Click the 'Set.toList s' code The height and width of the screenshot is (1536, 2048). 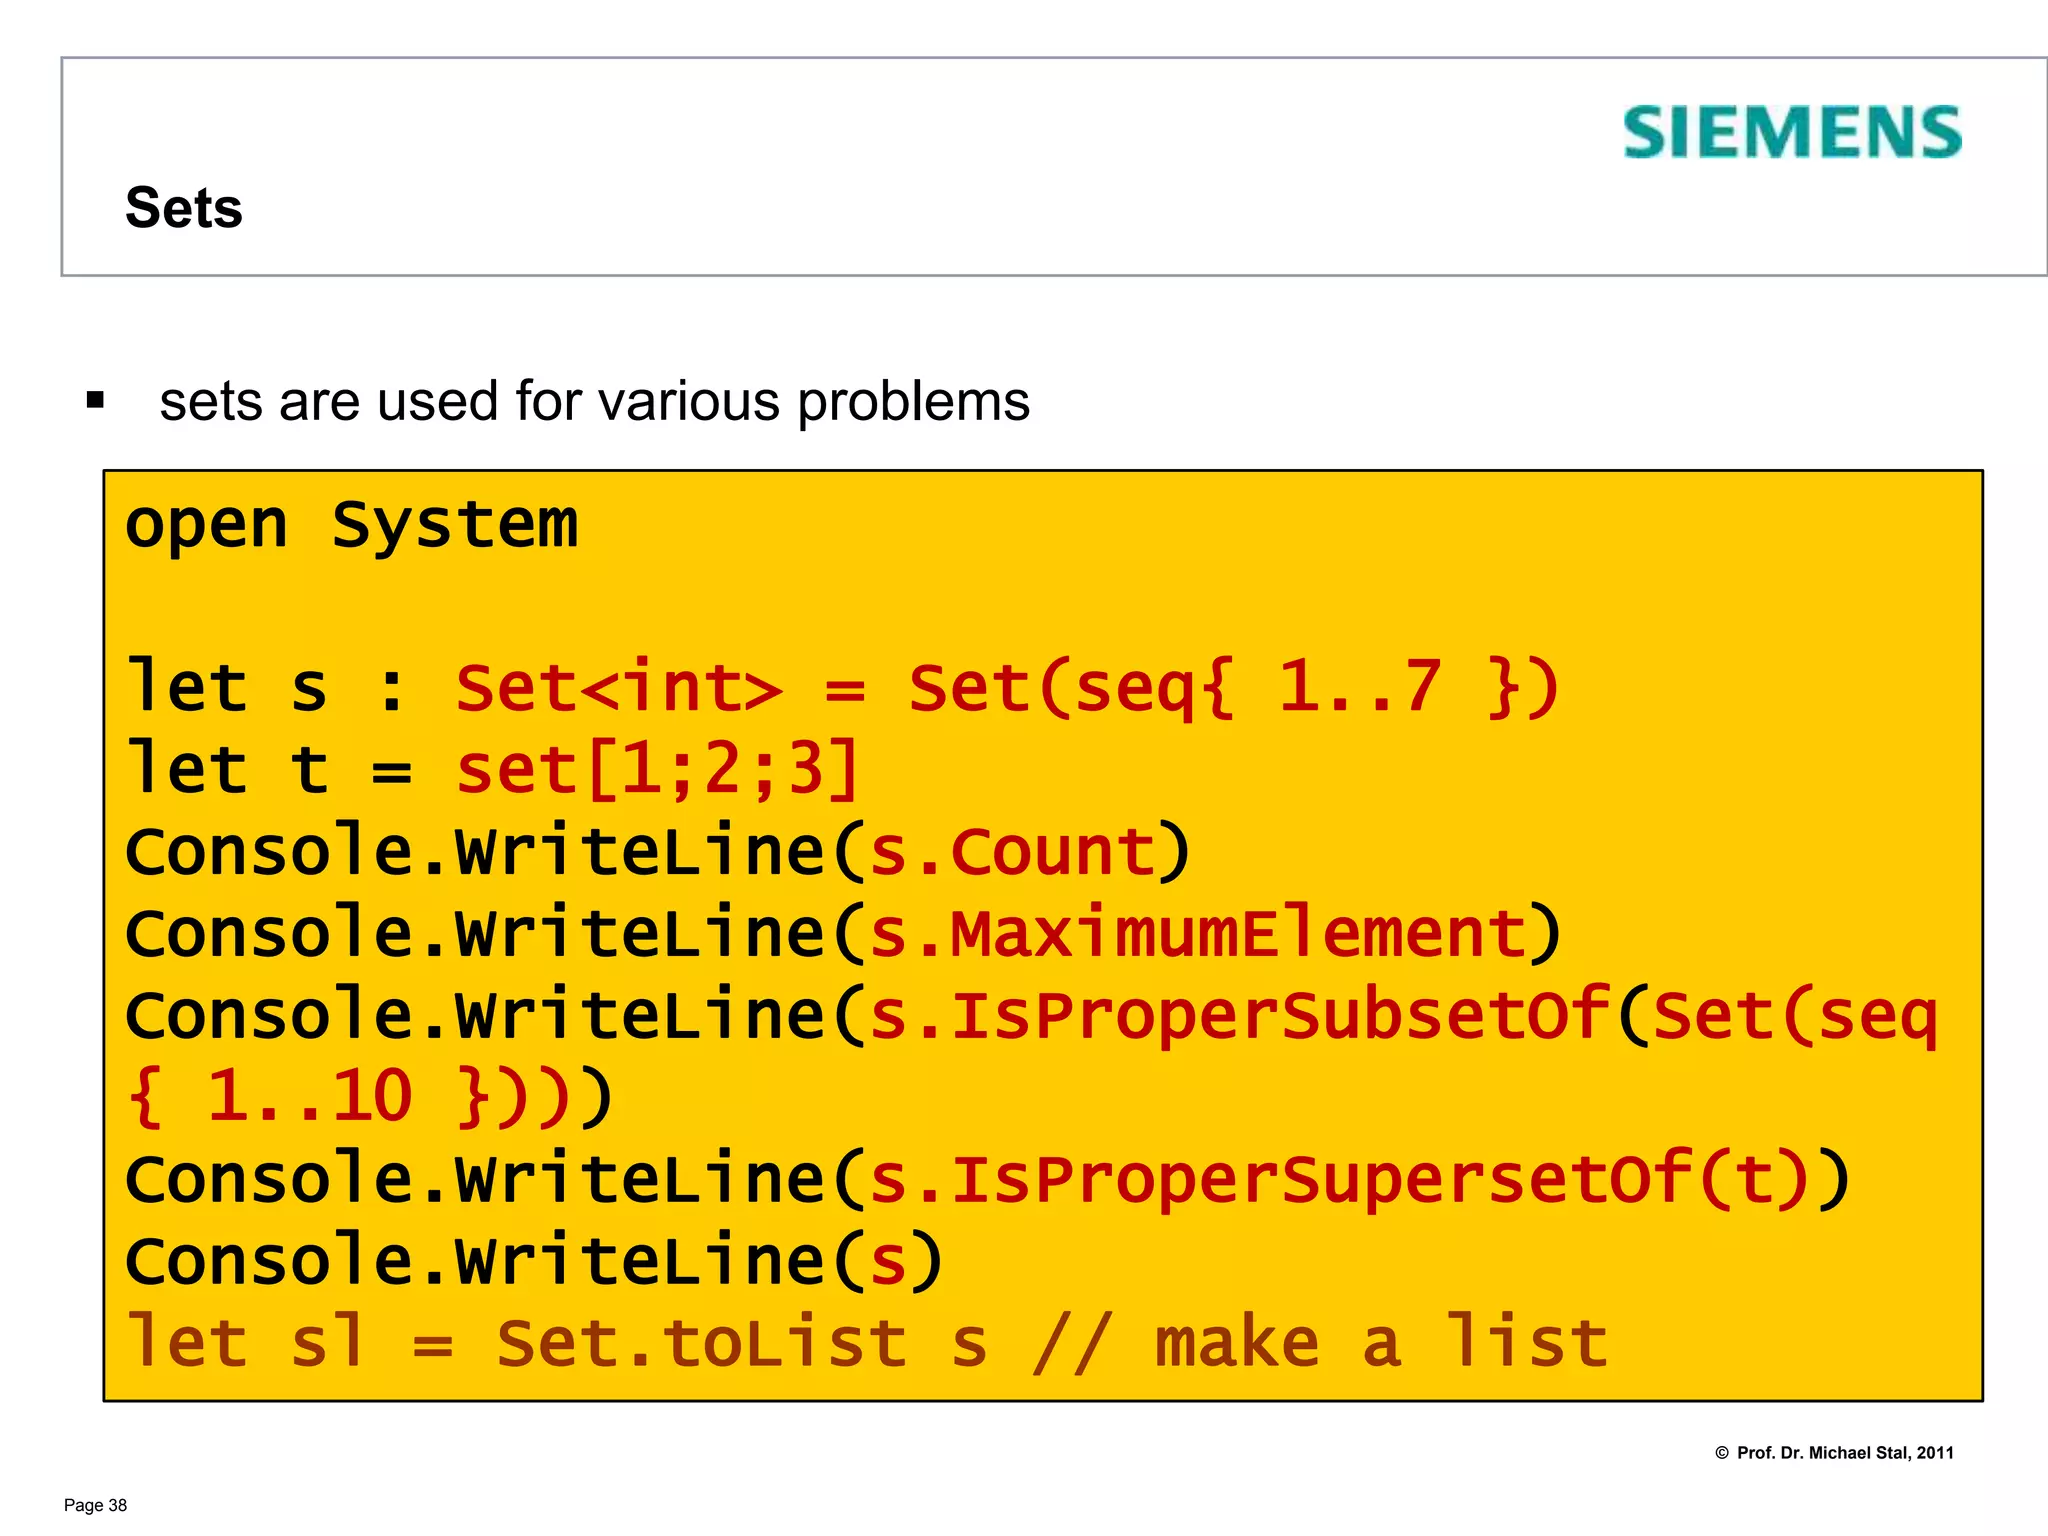pos(742,1343)
